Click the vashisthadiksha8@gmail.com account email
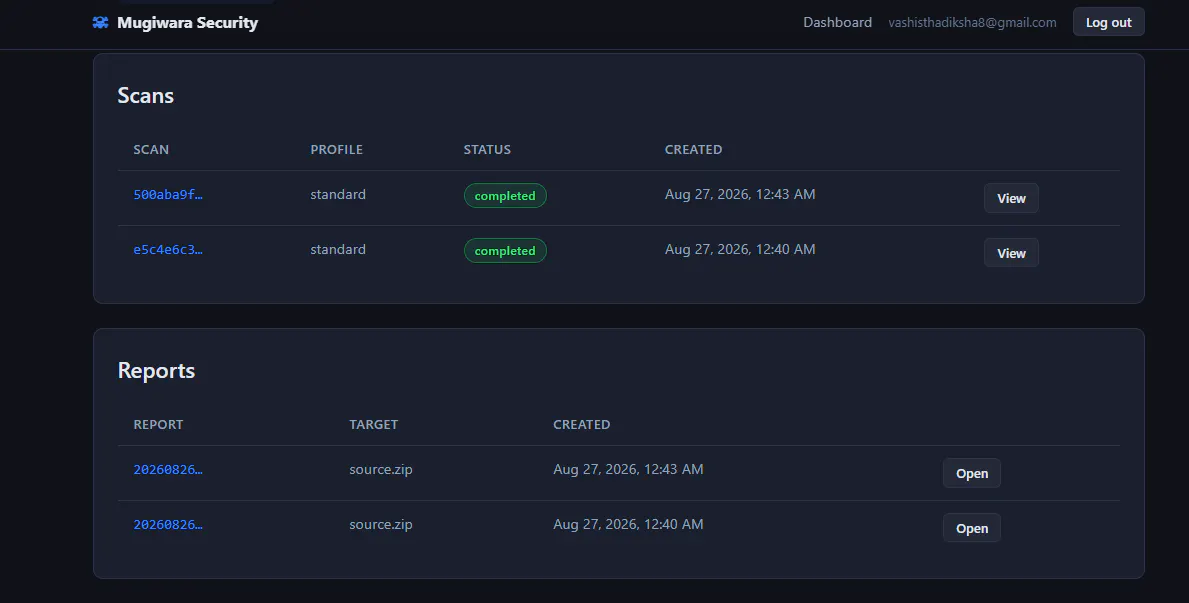 (x=972, y=23)
